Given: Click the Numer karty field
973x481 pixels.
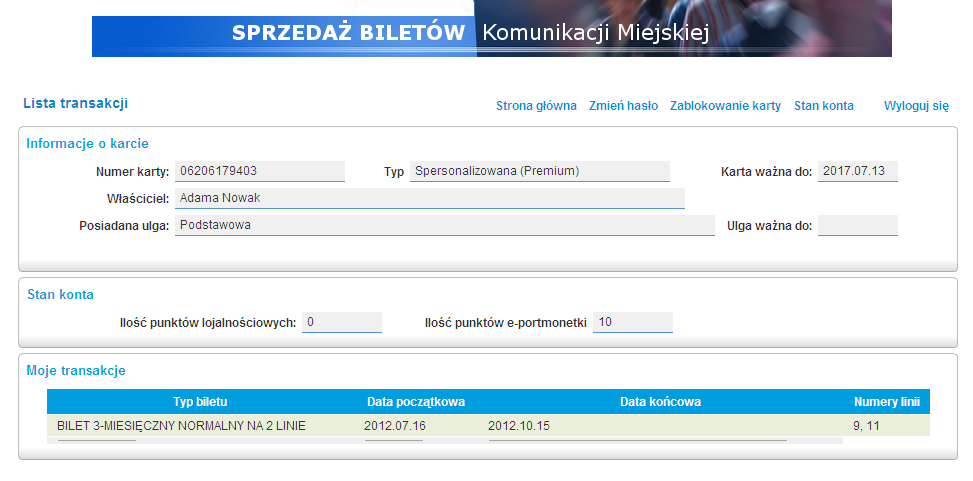Looking at the screenshot, I should click(259, 171).
